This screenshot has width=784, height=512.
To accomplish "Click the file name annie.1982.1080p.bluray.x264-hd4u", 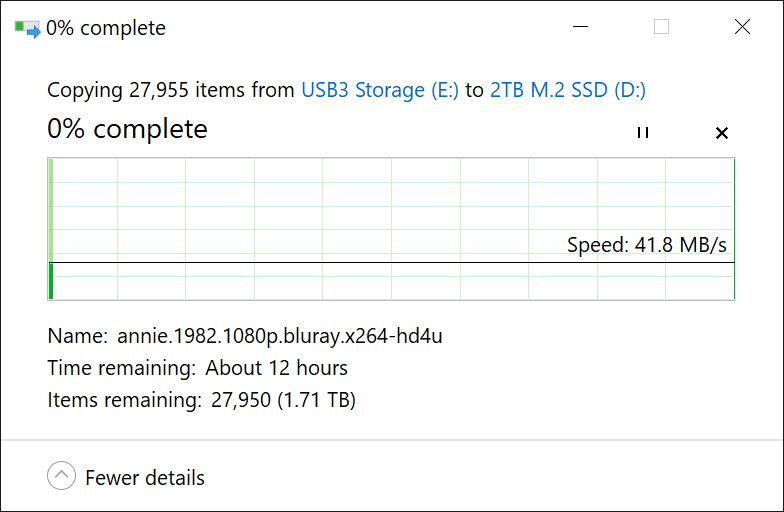I will [x=280, y=336].
